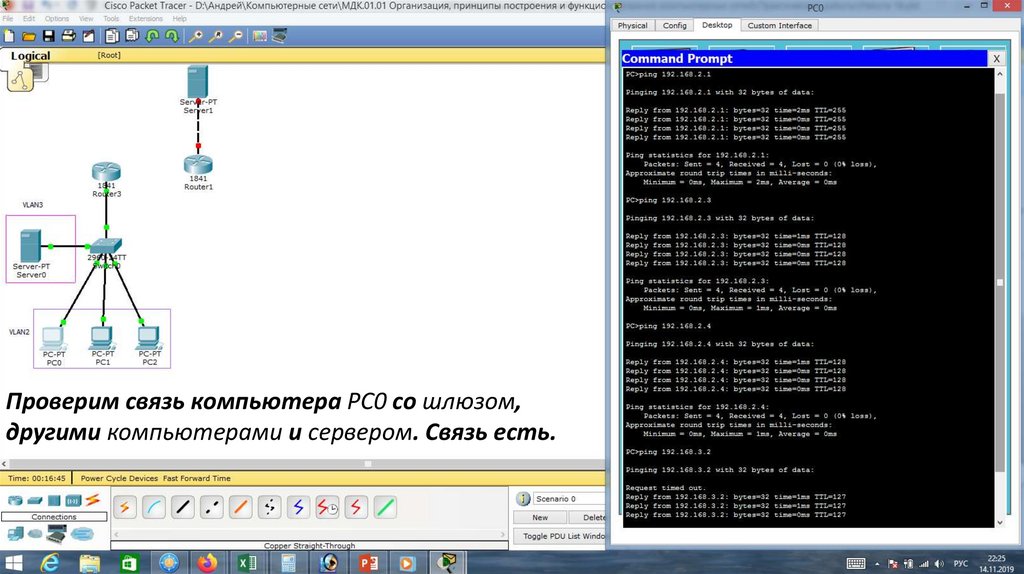Click Power Cycle Devices button
This screenshot has width=1024, height=574.
(120, 479)
